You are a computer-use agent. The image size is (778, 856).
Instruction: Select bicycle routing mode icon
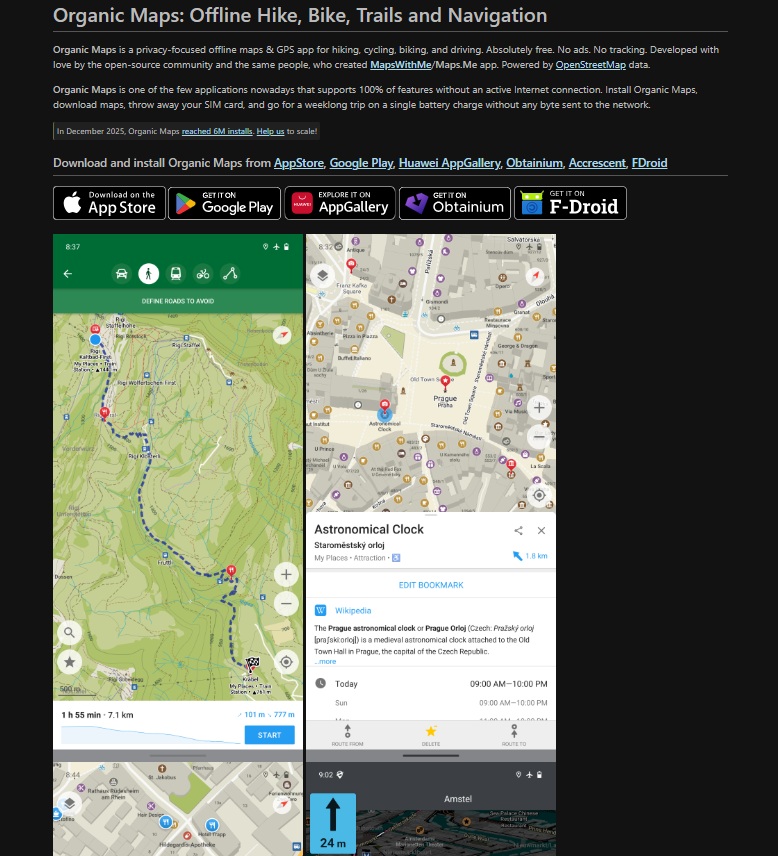[x=203, y=274]
